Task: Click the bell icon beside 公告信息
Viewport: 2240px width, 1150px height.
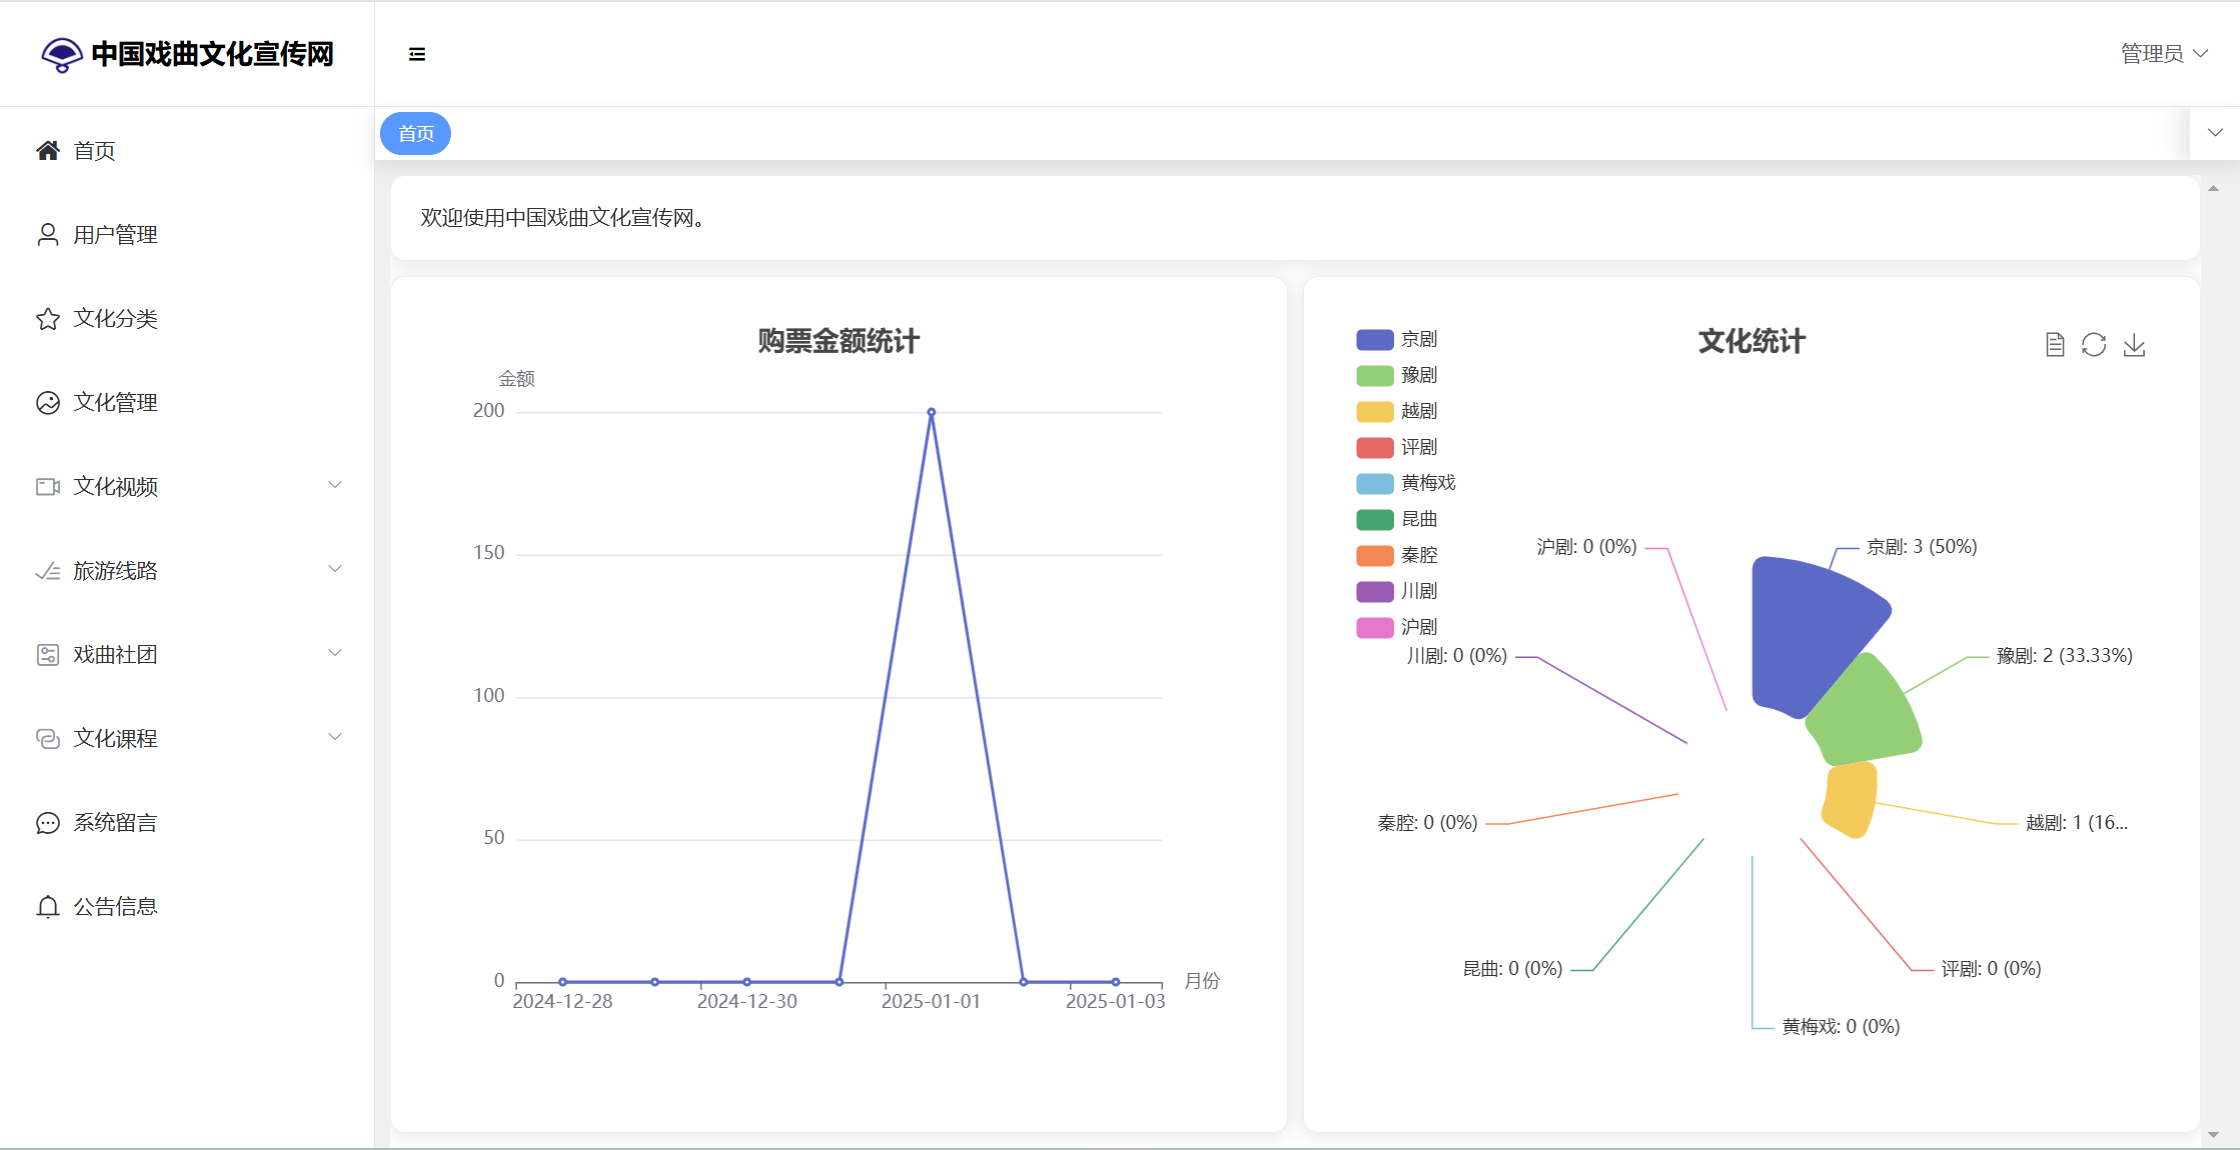Action: (48, 907)
